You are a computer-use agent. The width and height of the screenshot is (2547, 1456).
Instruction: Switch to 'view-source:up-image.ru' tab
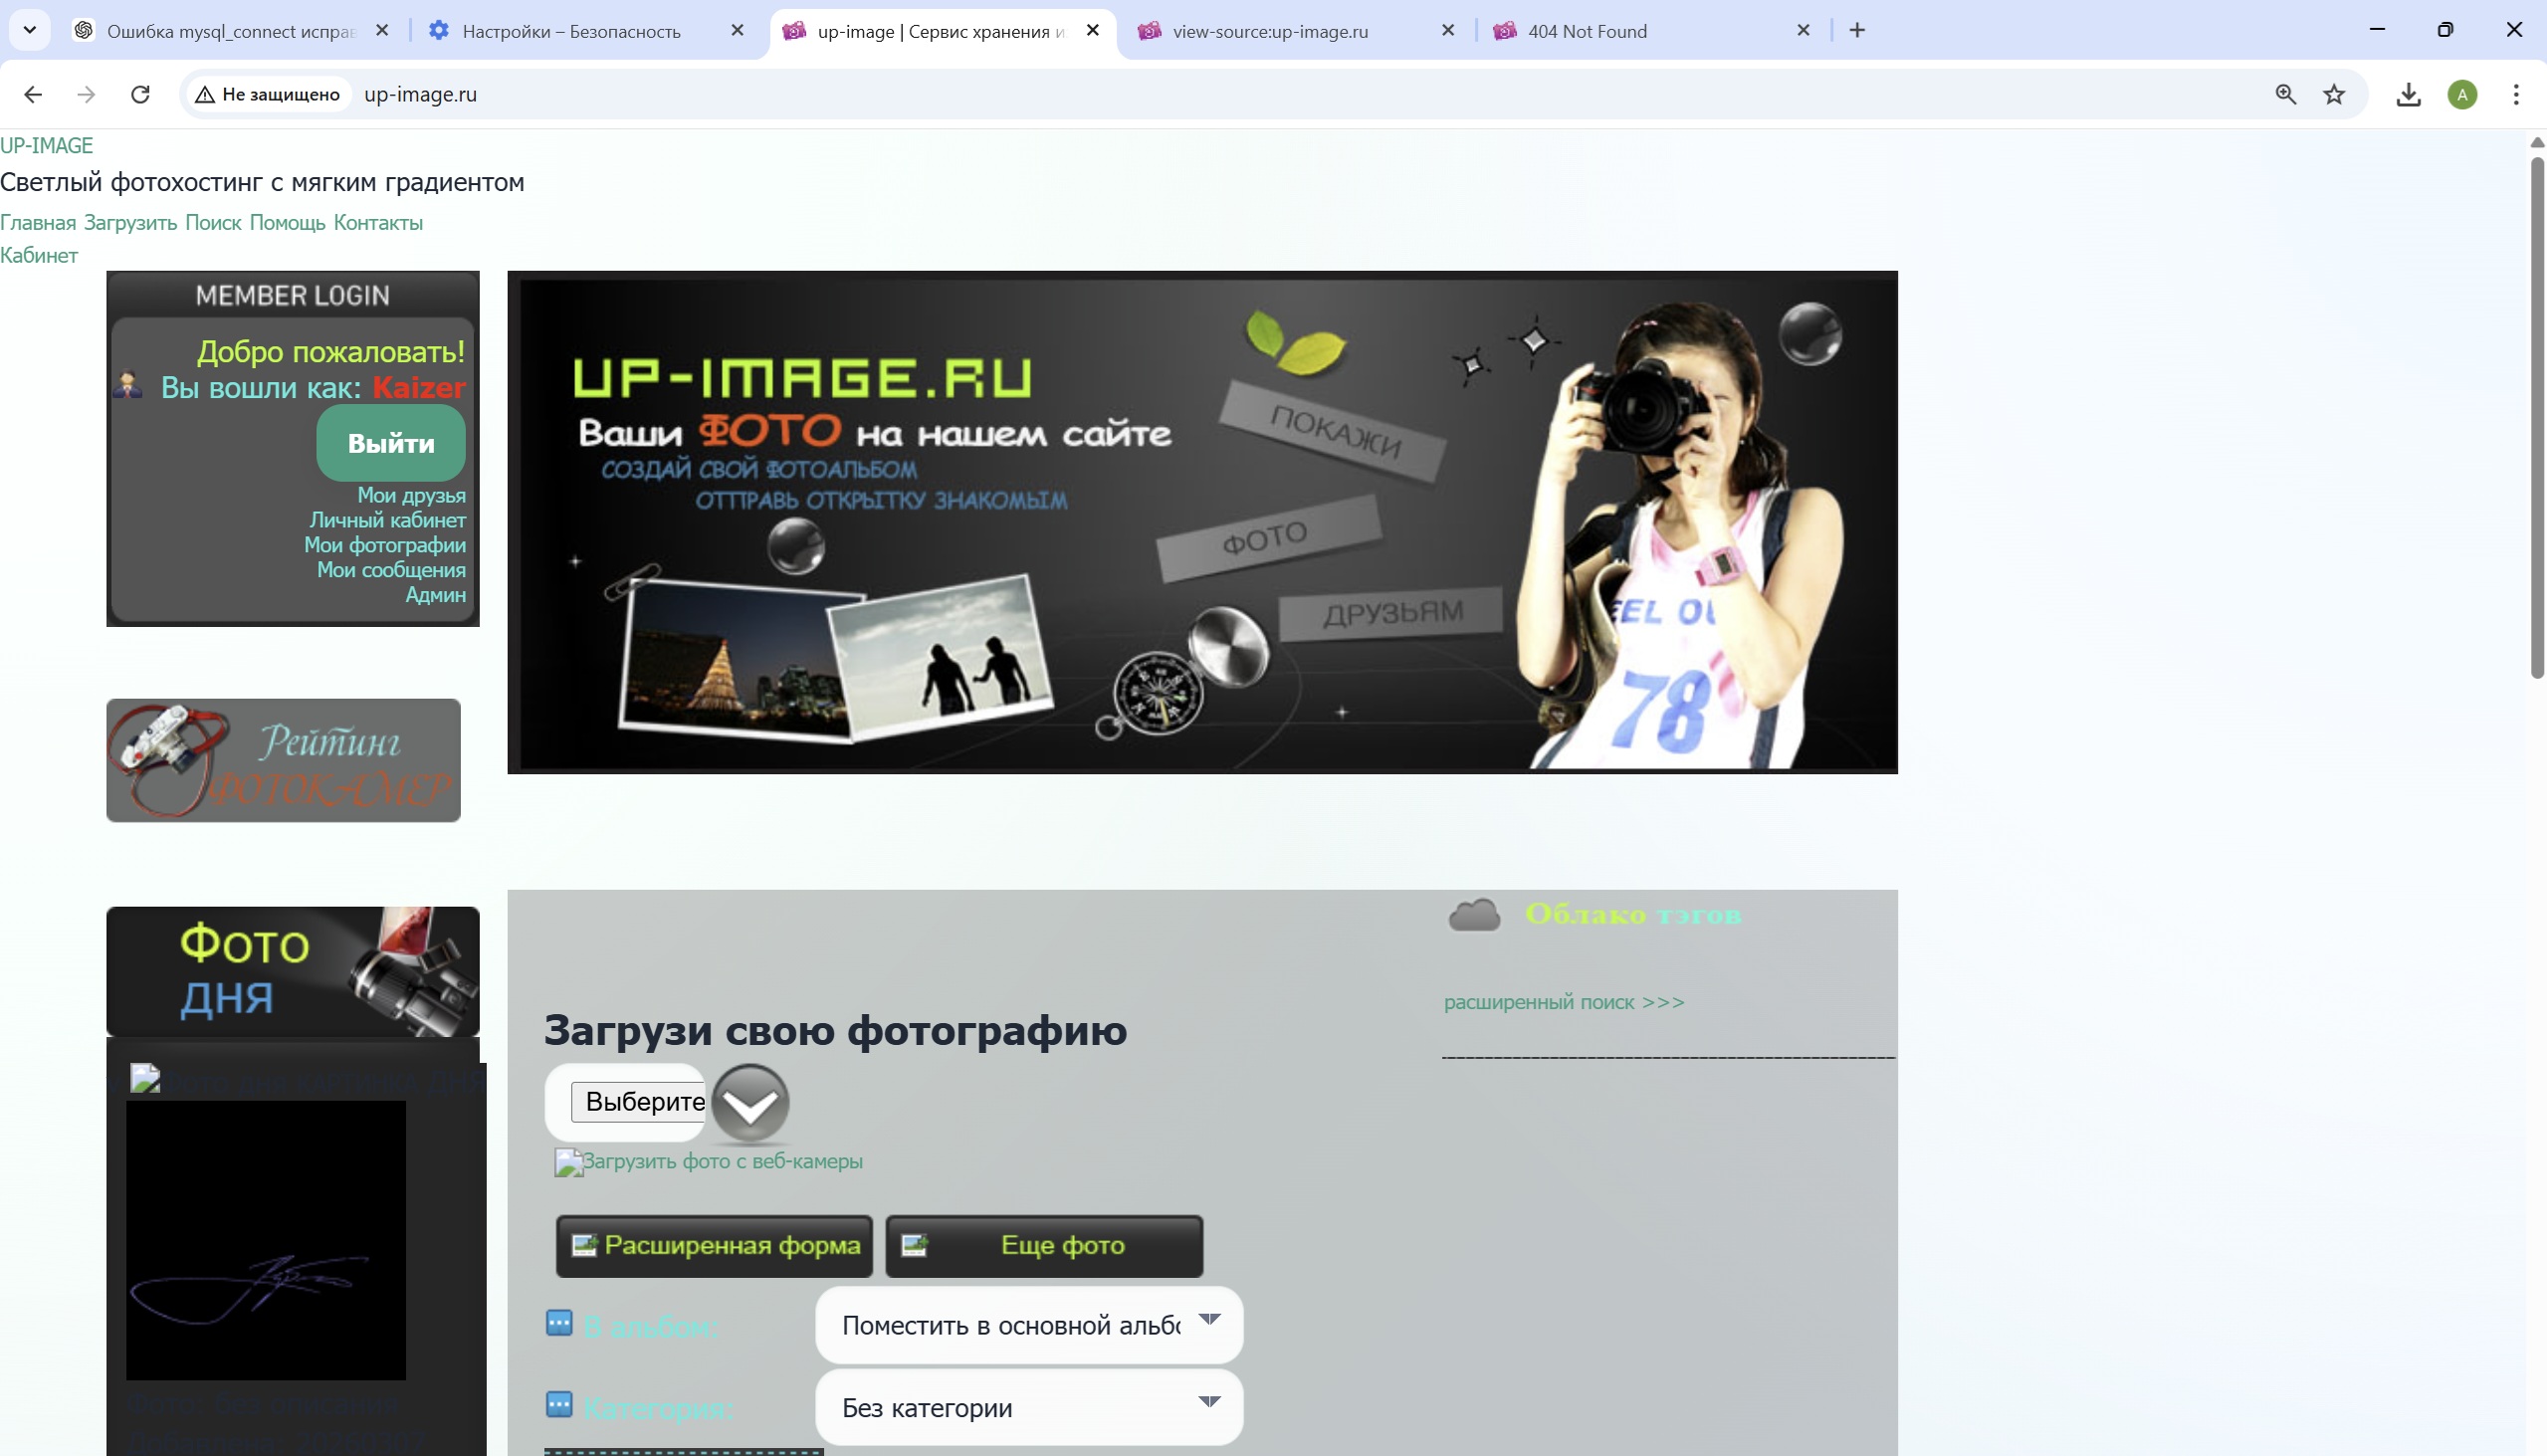1270,31
